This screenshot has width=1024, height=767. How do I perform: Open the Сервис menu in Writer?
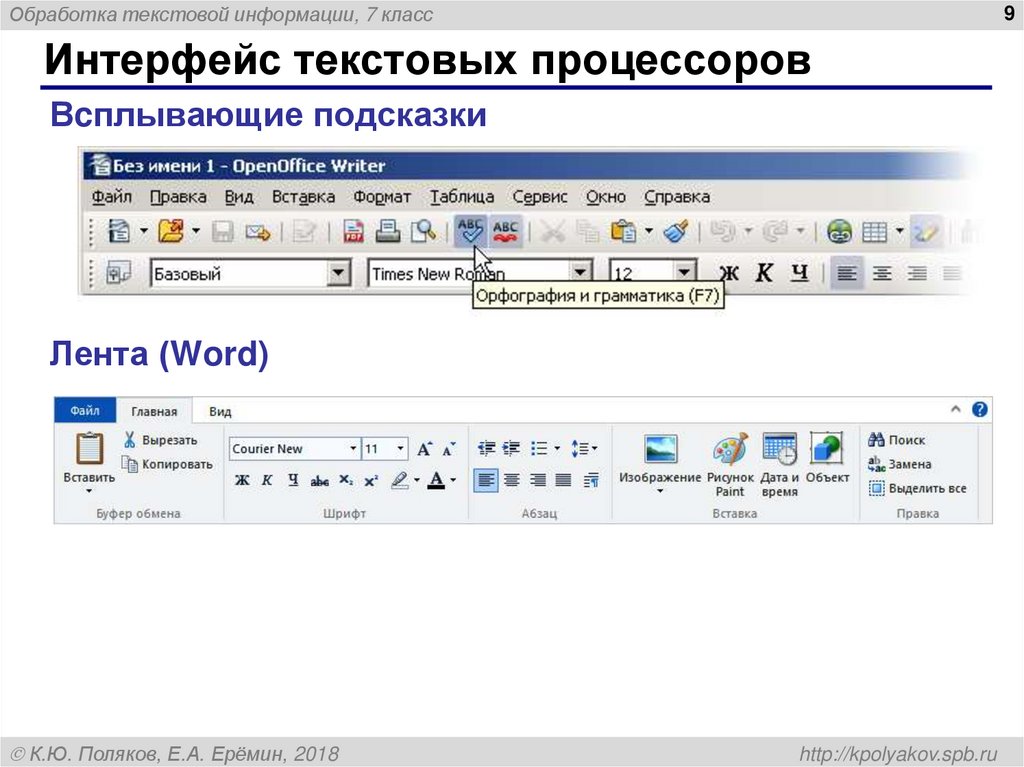pos(539,197)
